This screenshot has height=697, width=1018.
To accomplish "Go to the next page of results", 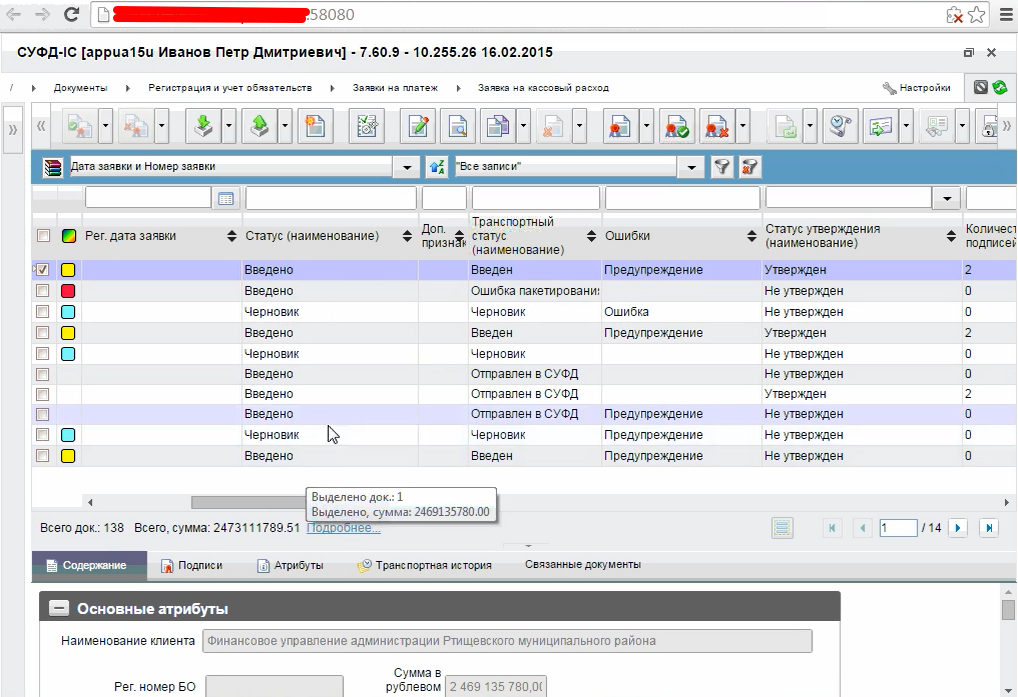I will tap(958, 528).
